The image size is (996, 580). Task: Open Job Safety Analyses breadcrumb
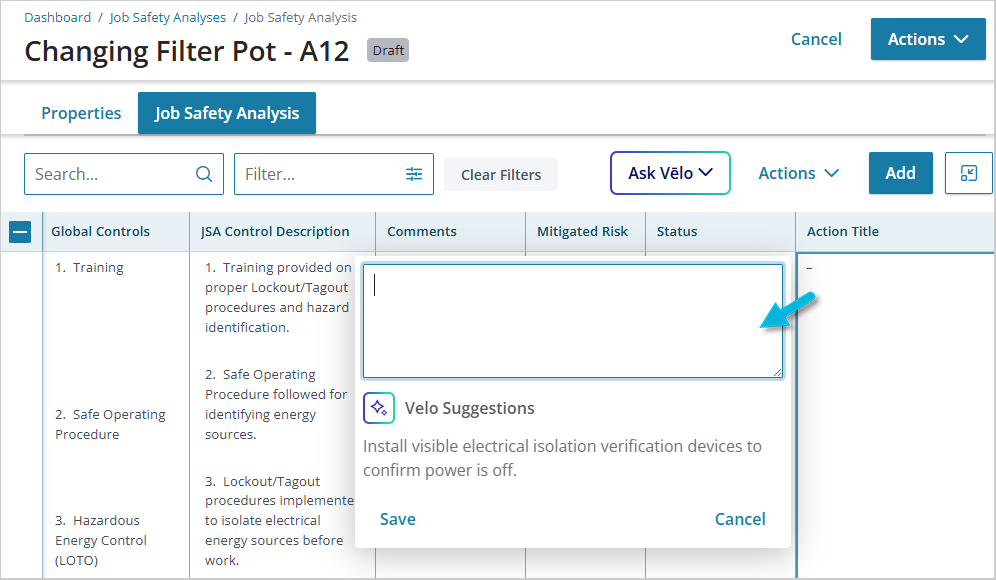(x=166, y=17)
